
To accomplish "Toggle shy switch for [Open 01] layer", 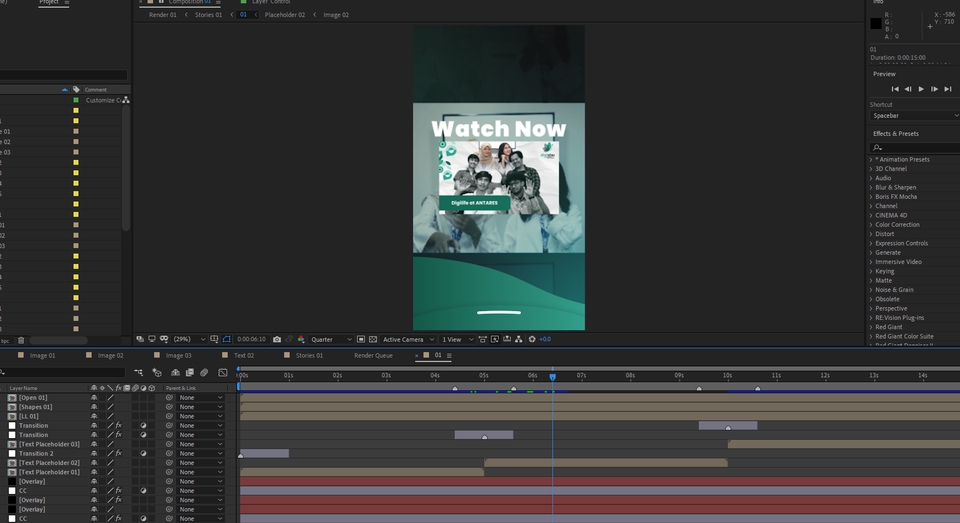I will point(95,398).
